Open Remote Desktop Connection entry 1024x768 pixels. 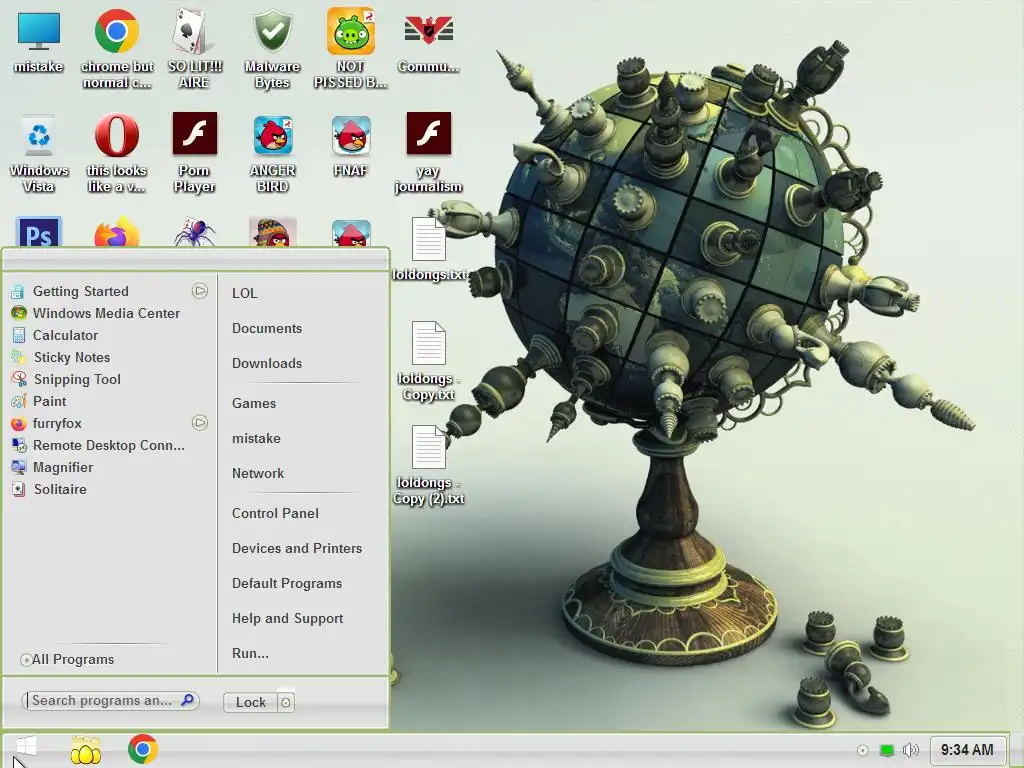(110, 445)
